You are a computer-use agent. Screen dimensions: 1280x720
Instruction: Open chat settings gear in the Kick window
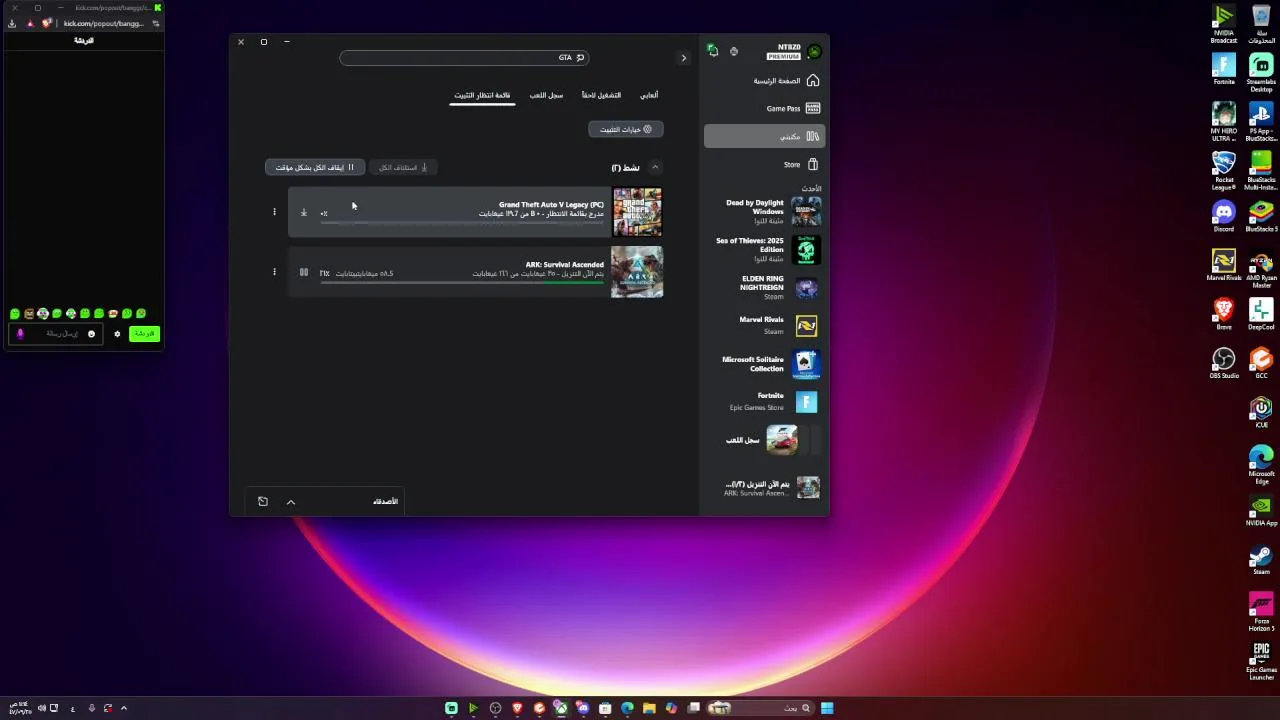coord(117,334)
